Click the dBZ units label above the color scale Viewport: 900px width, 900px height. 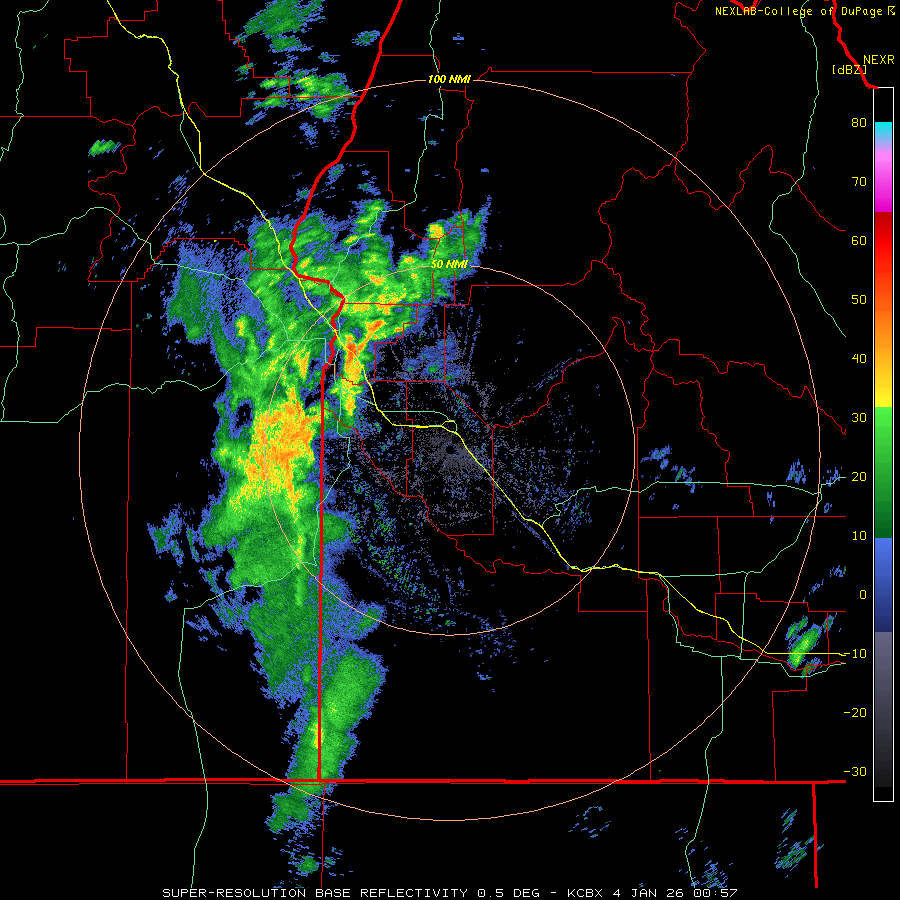849,69
